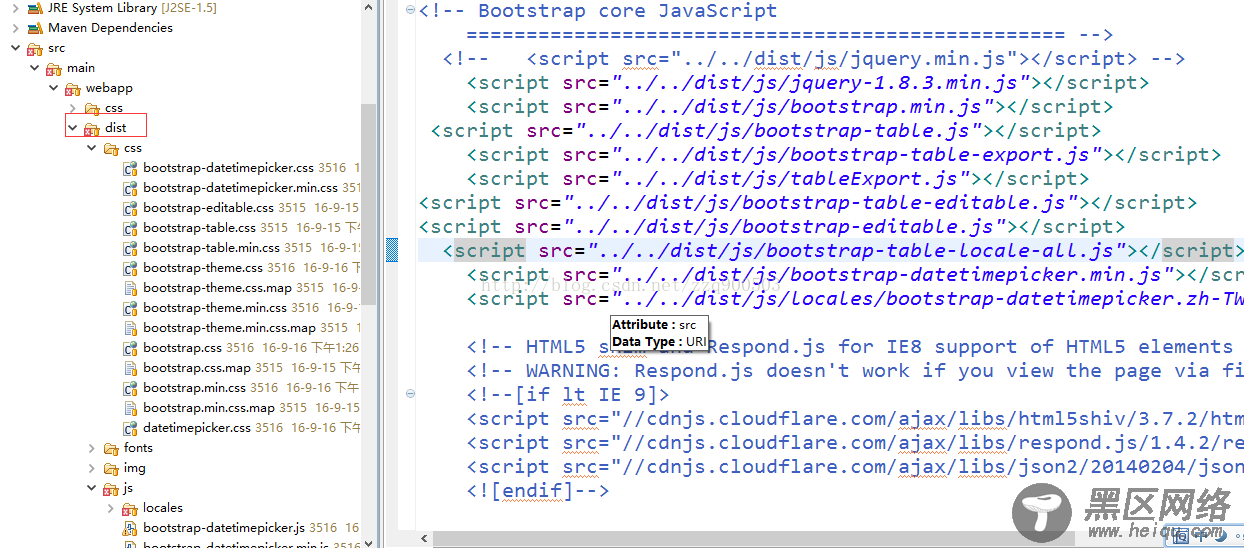Click the bootstrap-table.js script line
Screen dimensions: 1244x548
(x=765, y=131)
